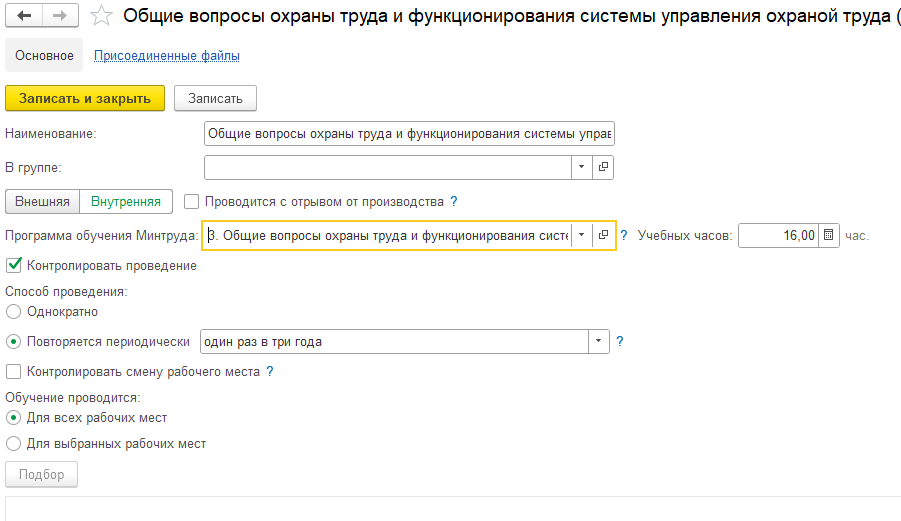Expand the Mintrud training program dropdown
This screenshot has width=901, height=521.
[x=582, y=235]
